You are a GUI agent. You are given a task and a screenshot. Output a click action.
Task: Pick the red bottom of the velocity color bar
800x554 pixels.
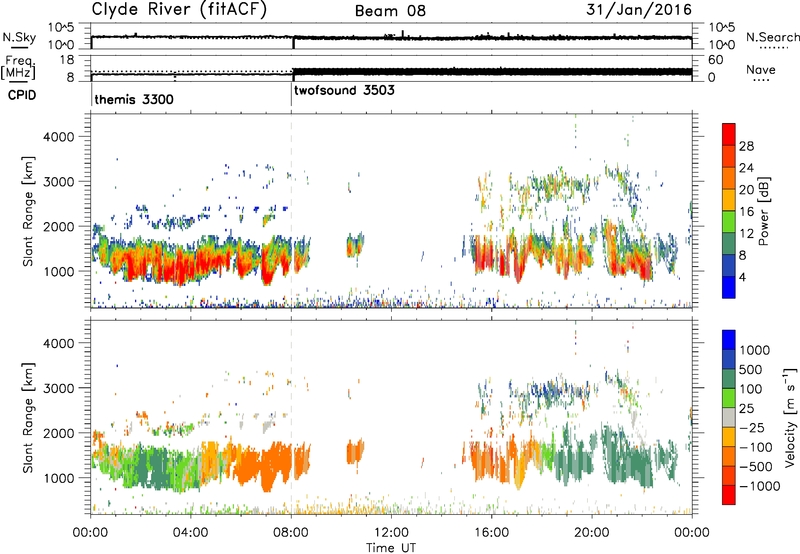coord(729,494)
